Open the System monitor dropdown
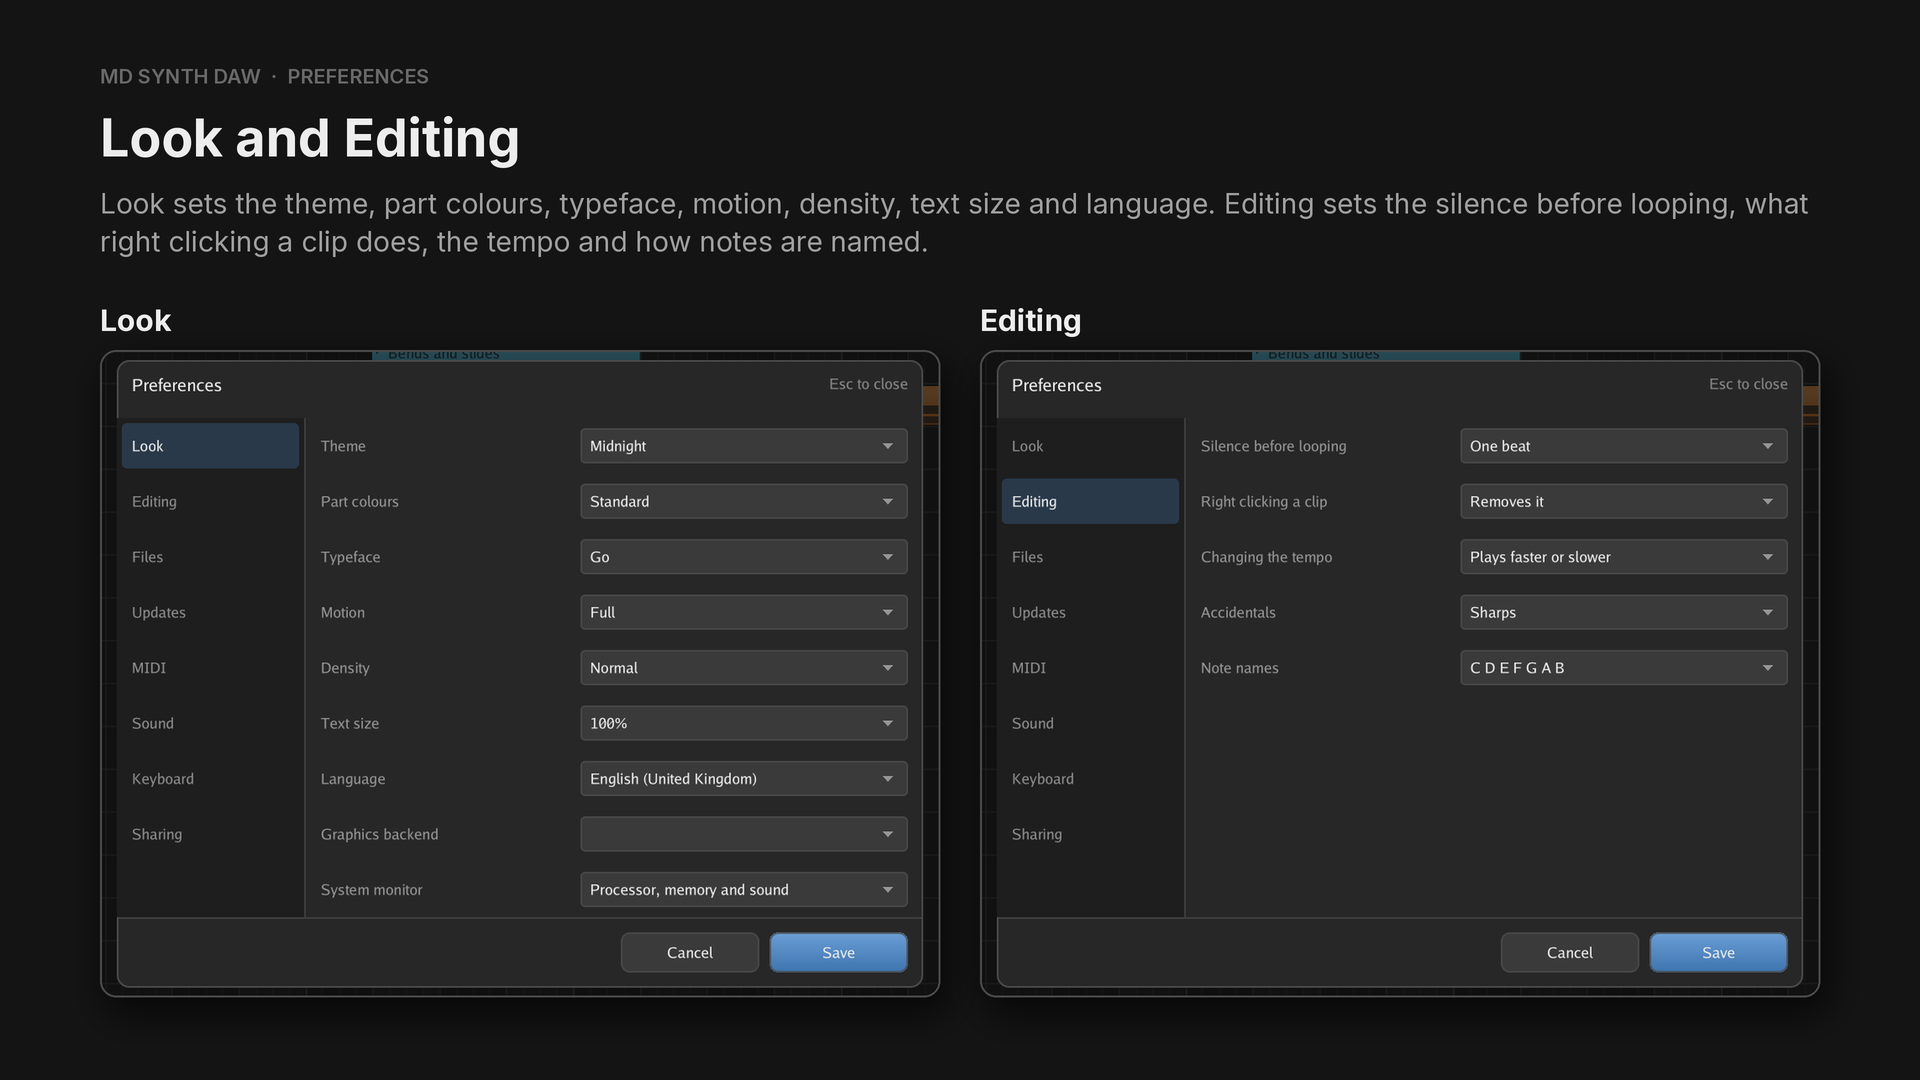The width and height of the screenshot is (1920, 1080). click(743, 890)
